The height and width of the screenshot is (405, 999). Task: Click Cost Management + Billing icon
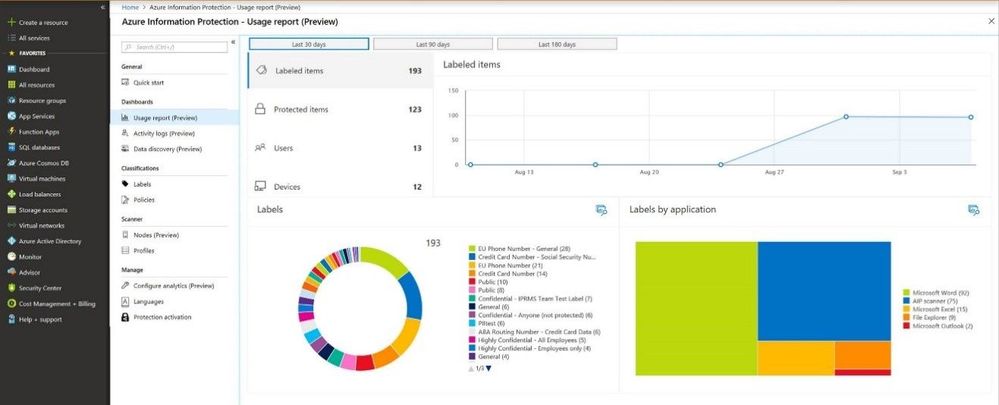[x=11, y=304]
